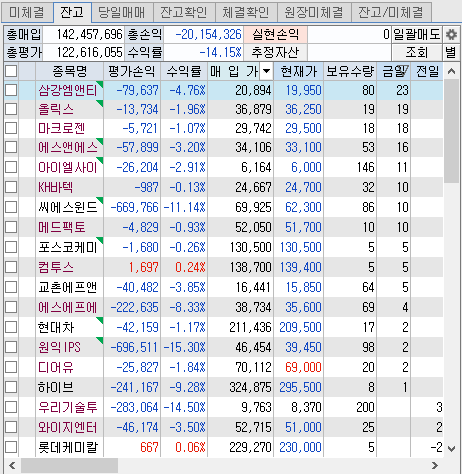Click the vertical scrollbar down arrow
The height and width of the screenshot is (474, 462).
(452, 449)
